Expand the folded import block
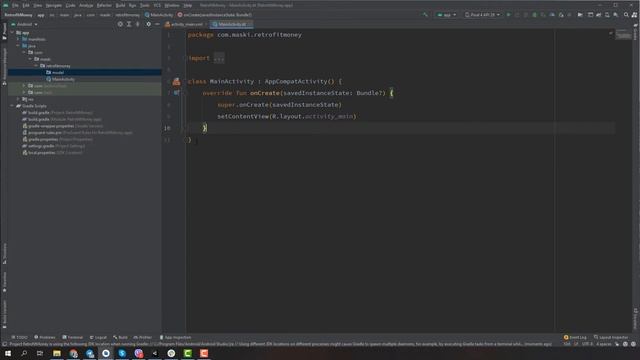Screen dimensions: 640x360 click(219, 58)
